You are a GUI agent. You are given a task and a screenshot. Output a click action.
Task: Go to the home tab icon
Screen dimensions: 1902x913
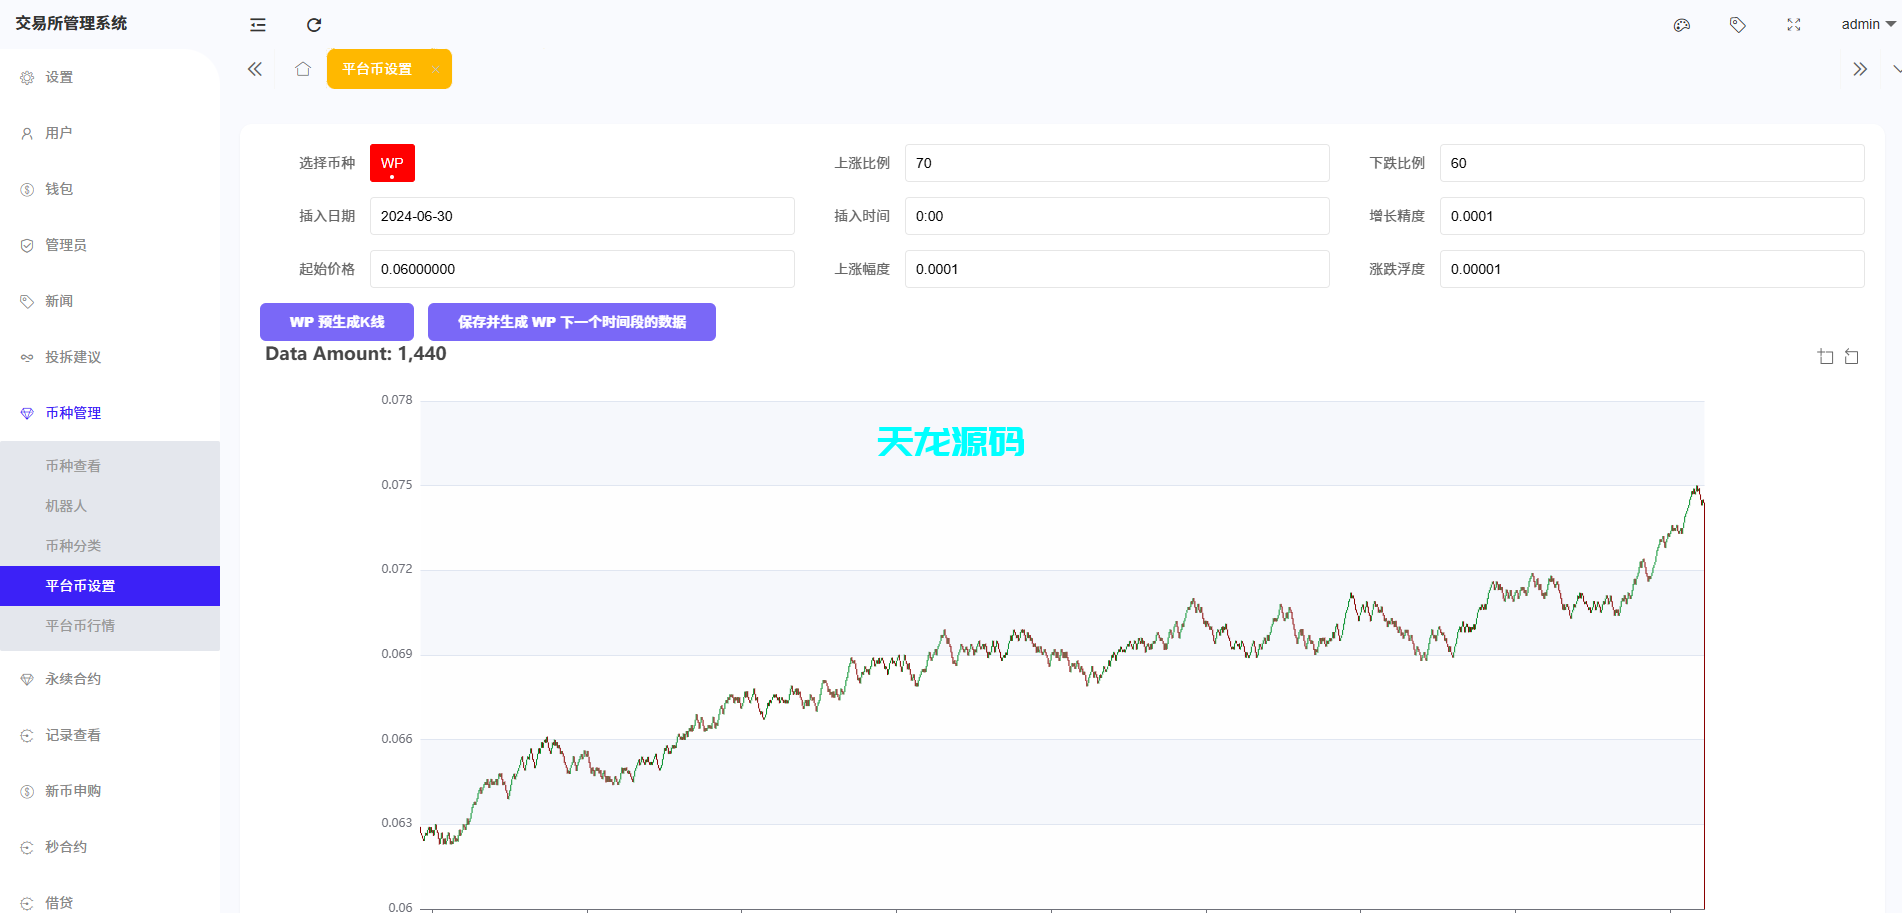303,69
